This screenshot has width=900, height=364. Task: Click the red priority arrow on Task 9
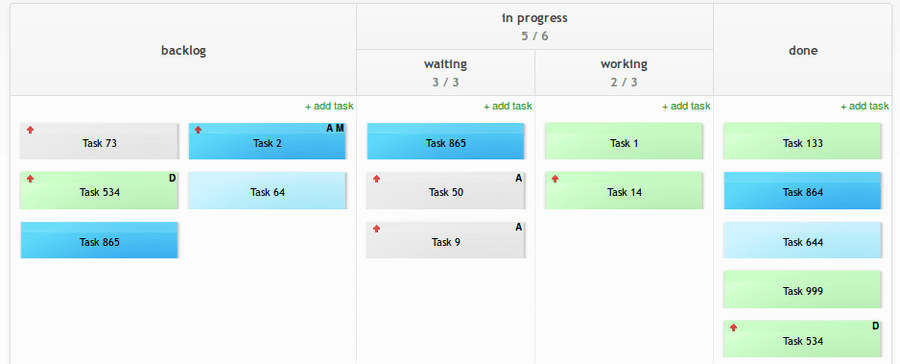pyautogui.click(x=377, y=229)
